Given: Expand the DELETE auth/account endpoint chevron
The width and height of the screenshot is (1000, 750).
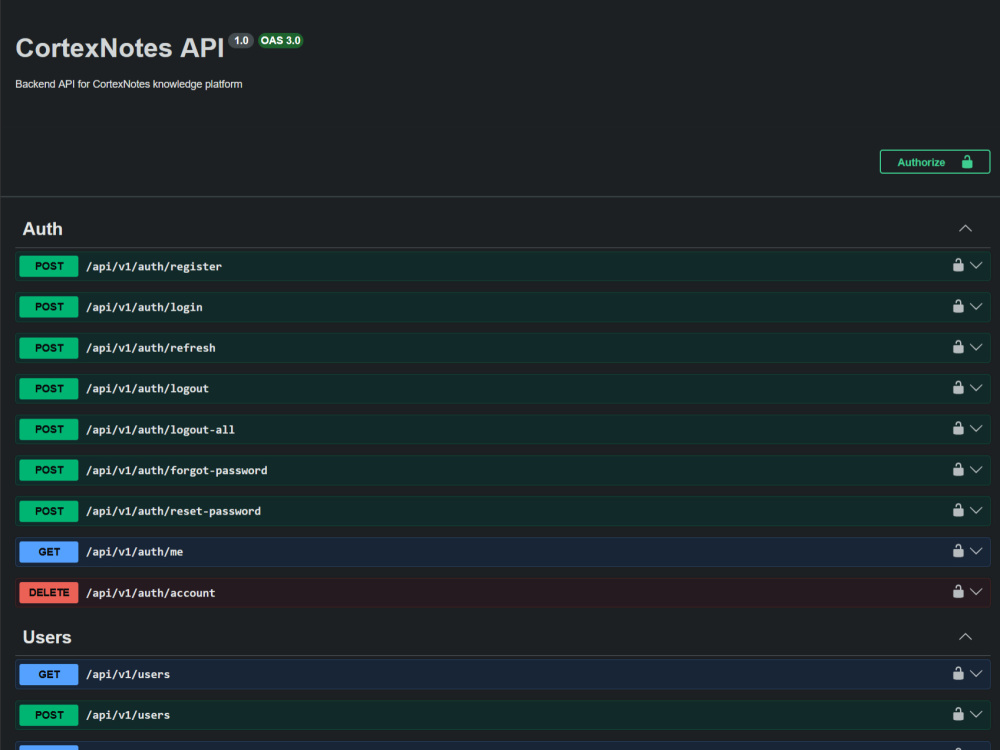Looking at the screenshot, I should click(976, 592).
